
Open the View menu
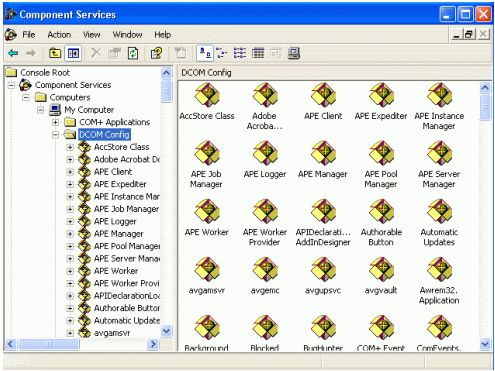click(92, 35)
